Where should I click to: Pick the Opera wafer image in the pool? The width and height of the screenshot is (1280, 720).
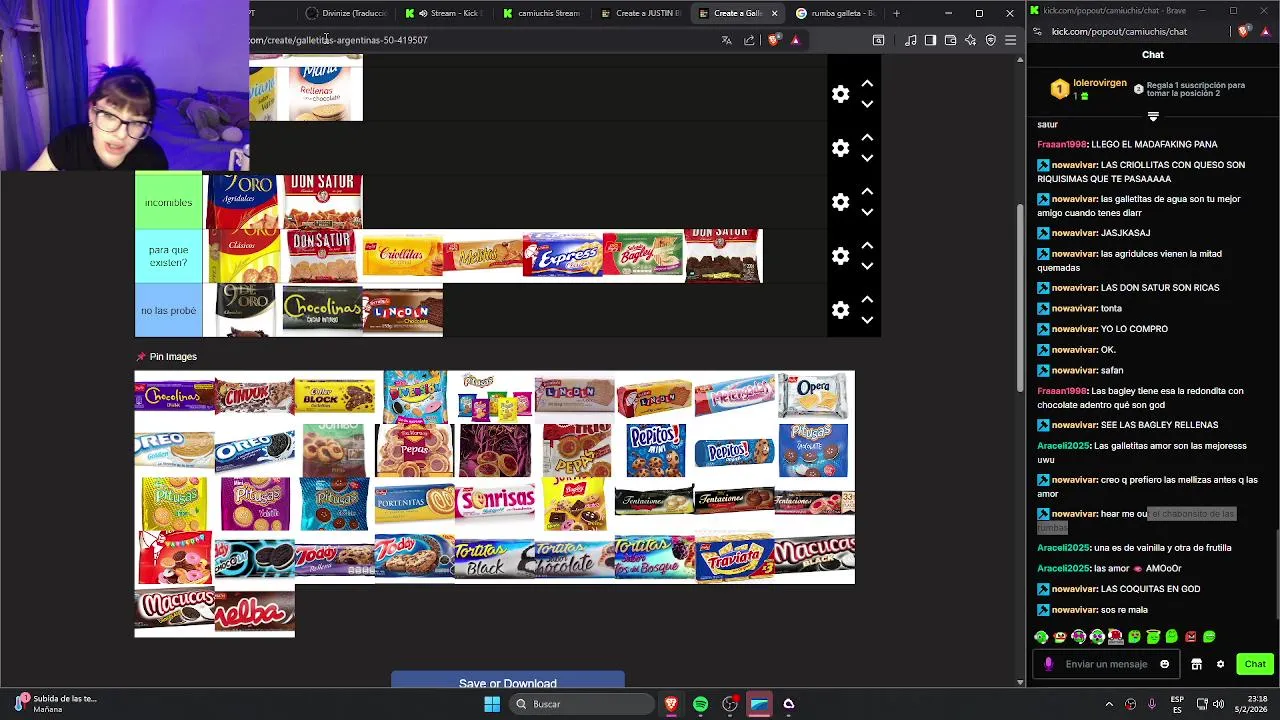pyautogui.click(x=815, y=396)
